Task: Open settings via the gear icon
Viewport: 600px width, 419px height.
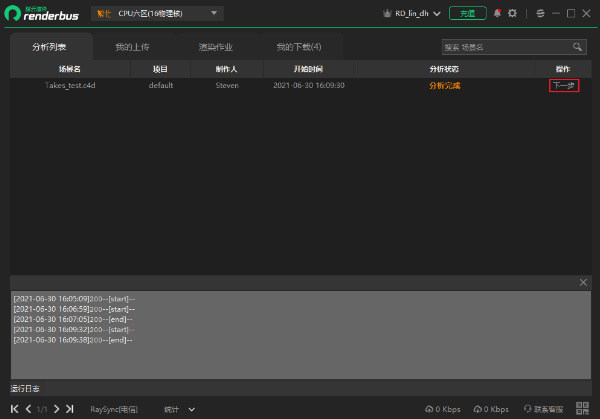Action: point(512,13)
